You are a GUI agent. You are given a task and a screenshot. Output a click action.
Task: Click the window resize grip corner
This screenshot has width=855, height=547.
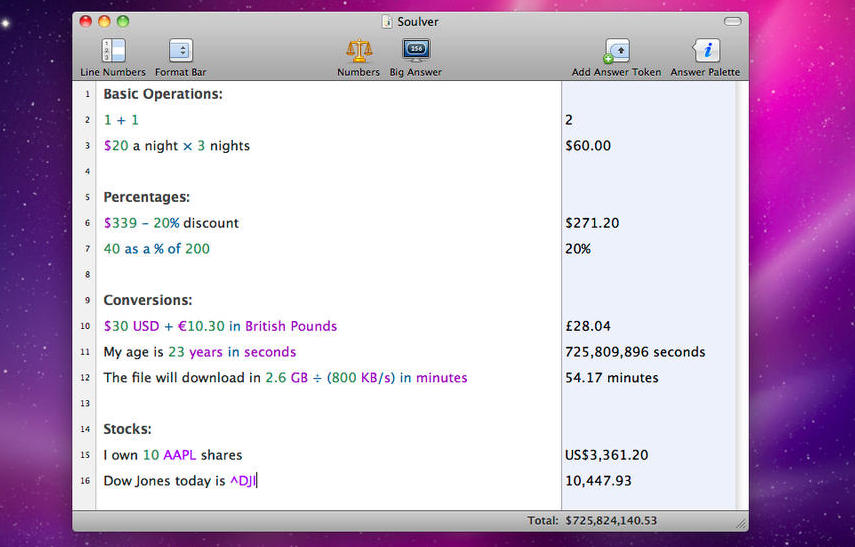tap(741, 523)
